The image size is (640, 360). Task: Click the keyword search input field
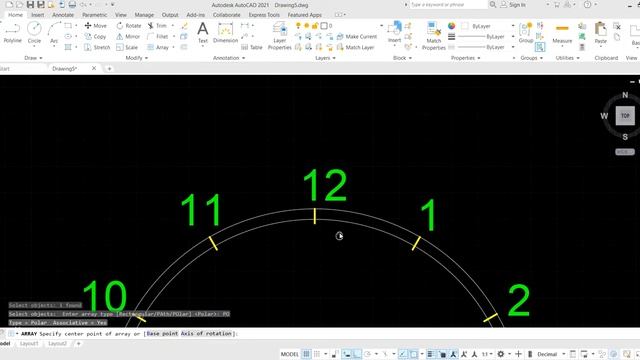448,5
